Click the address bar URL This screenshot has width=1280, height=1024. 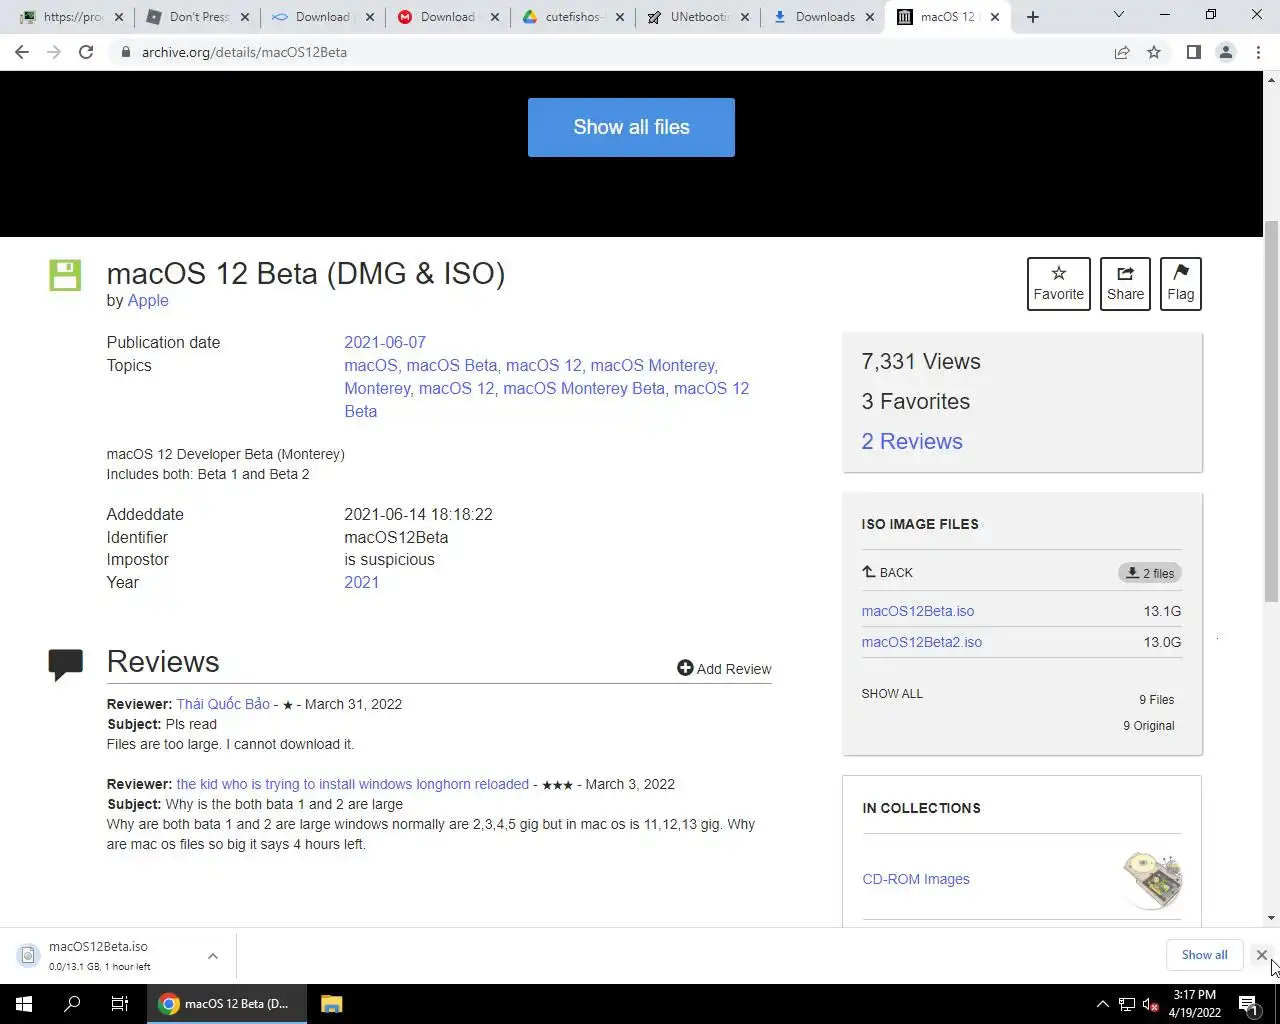tap(244, 52)
